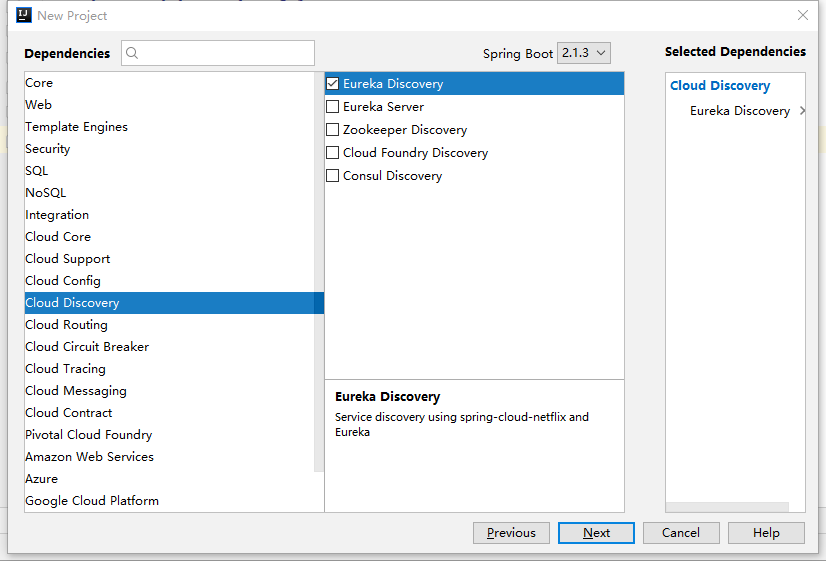Focus the dependencies search field
The height and width of the screenshot is (561, 826).
click(x=218, y=53)
